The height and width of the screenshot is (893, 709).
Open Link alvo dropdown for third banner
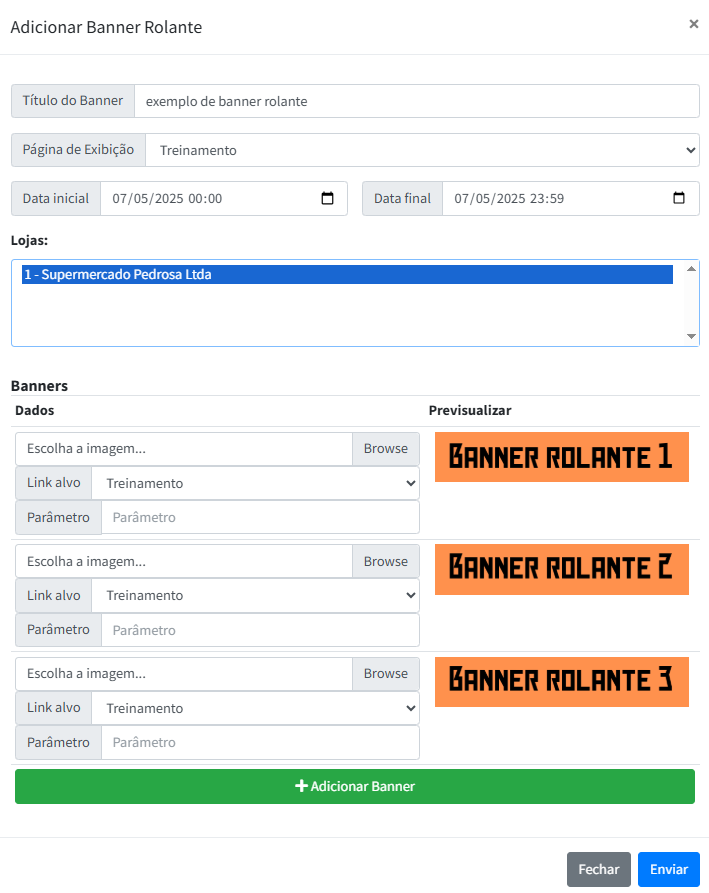coord(255,708)
